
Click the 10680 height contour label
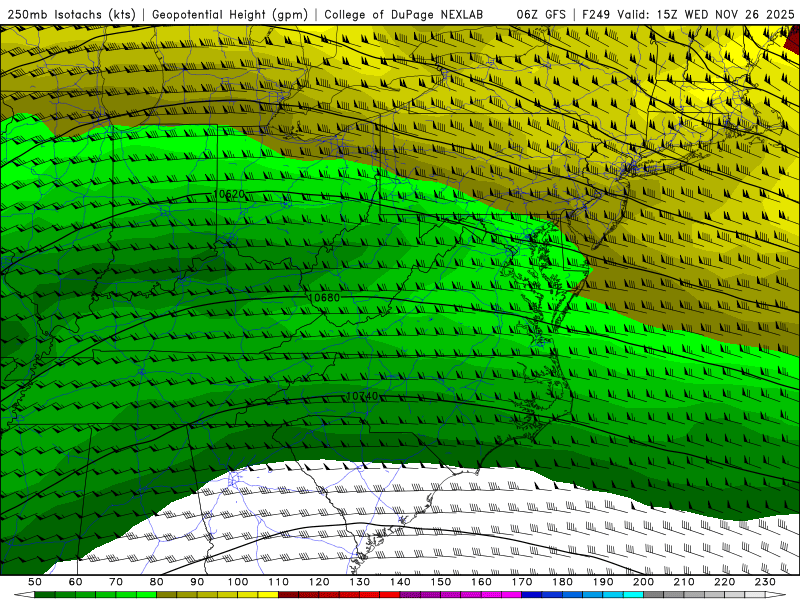coord(324,297)
